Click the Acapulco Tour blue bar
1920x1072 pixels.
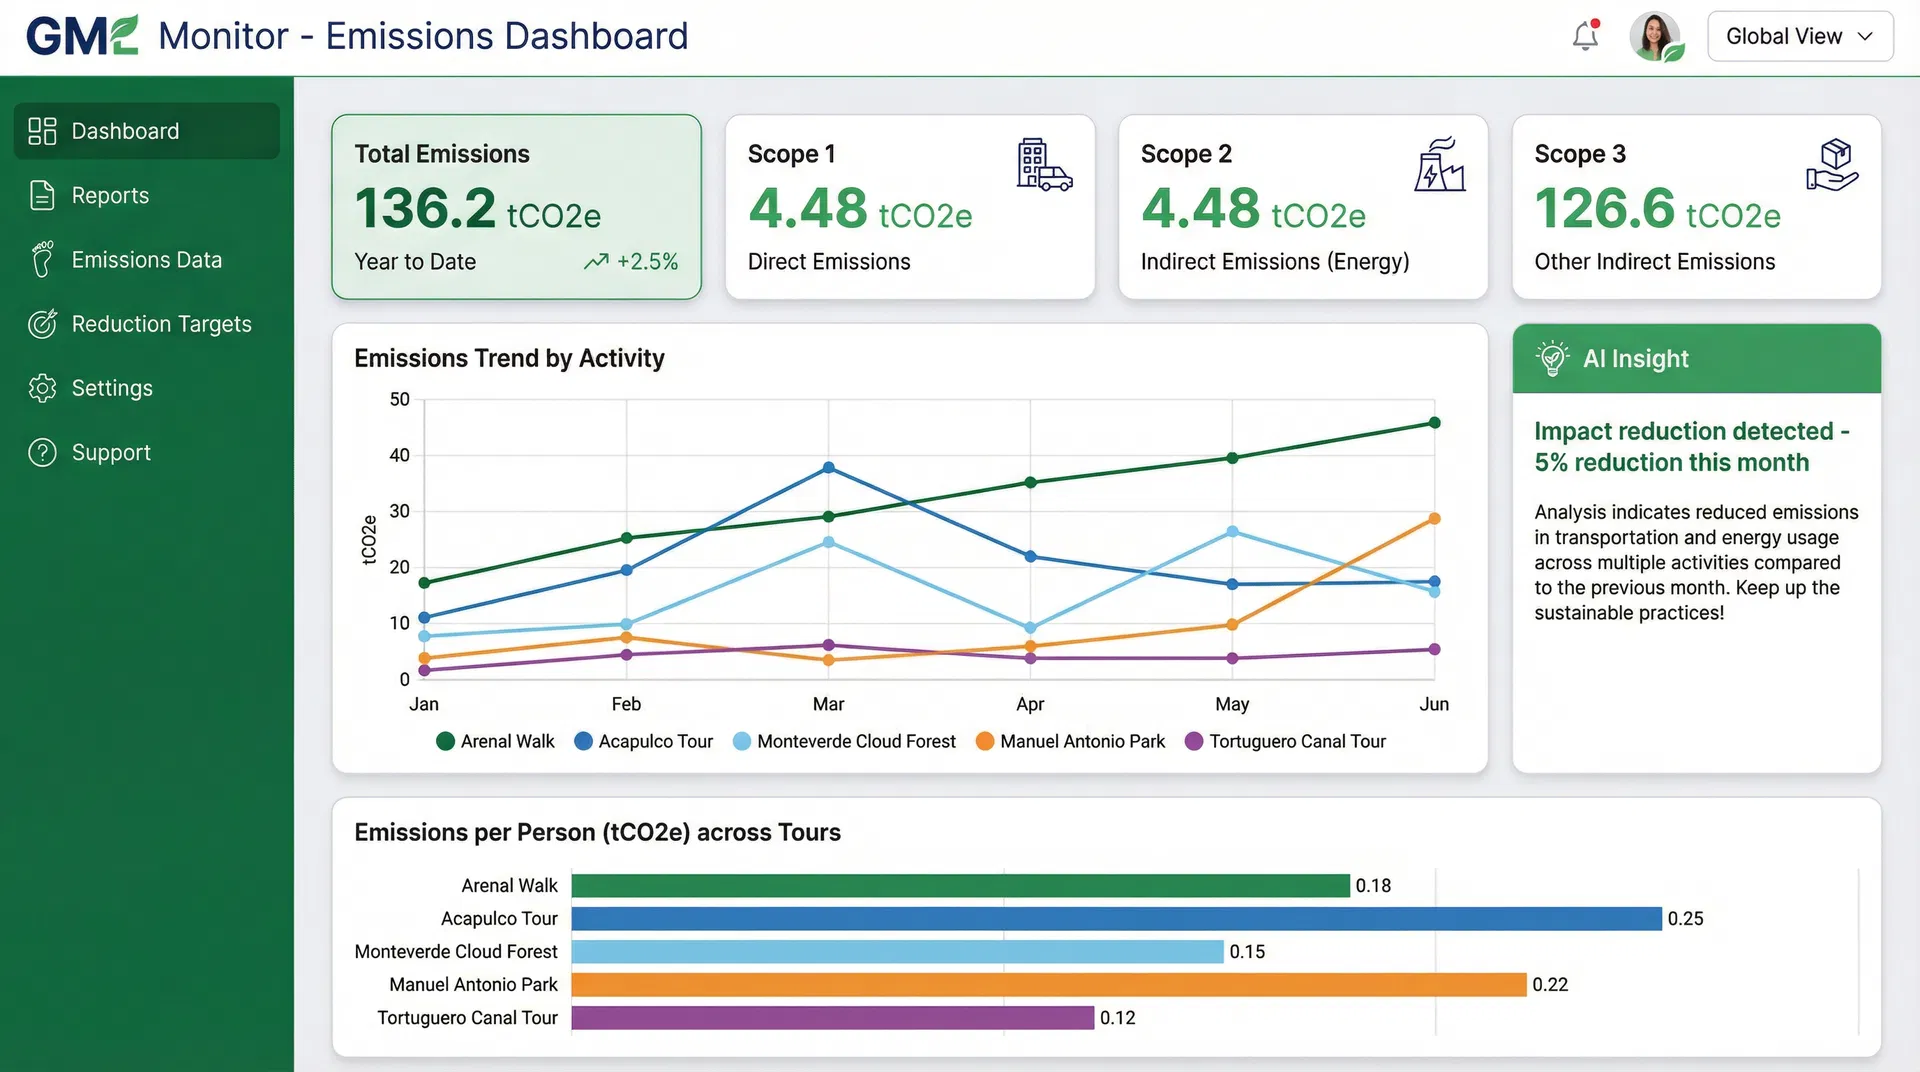(1115, 918)
